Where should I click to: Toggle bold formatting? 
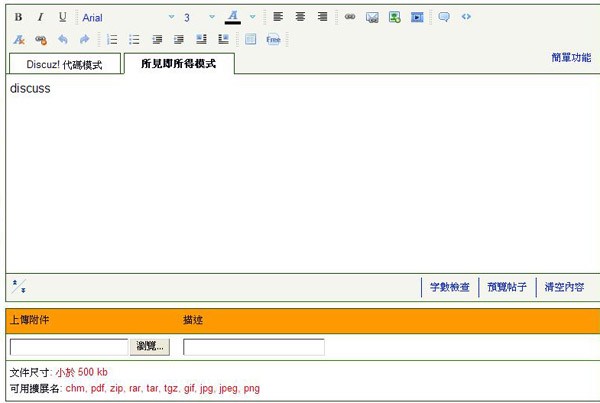[18, 17]
